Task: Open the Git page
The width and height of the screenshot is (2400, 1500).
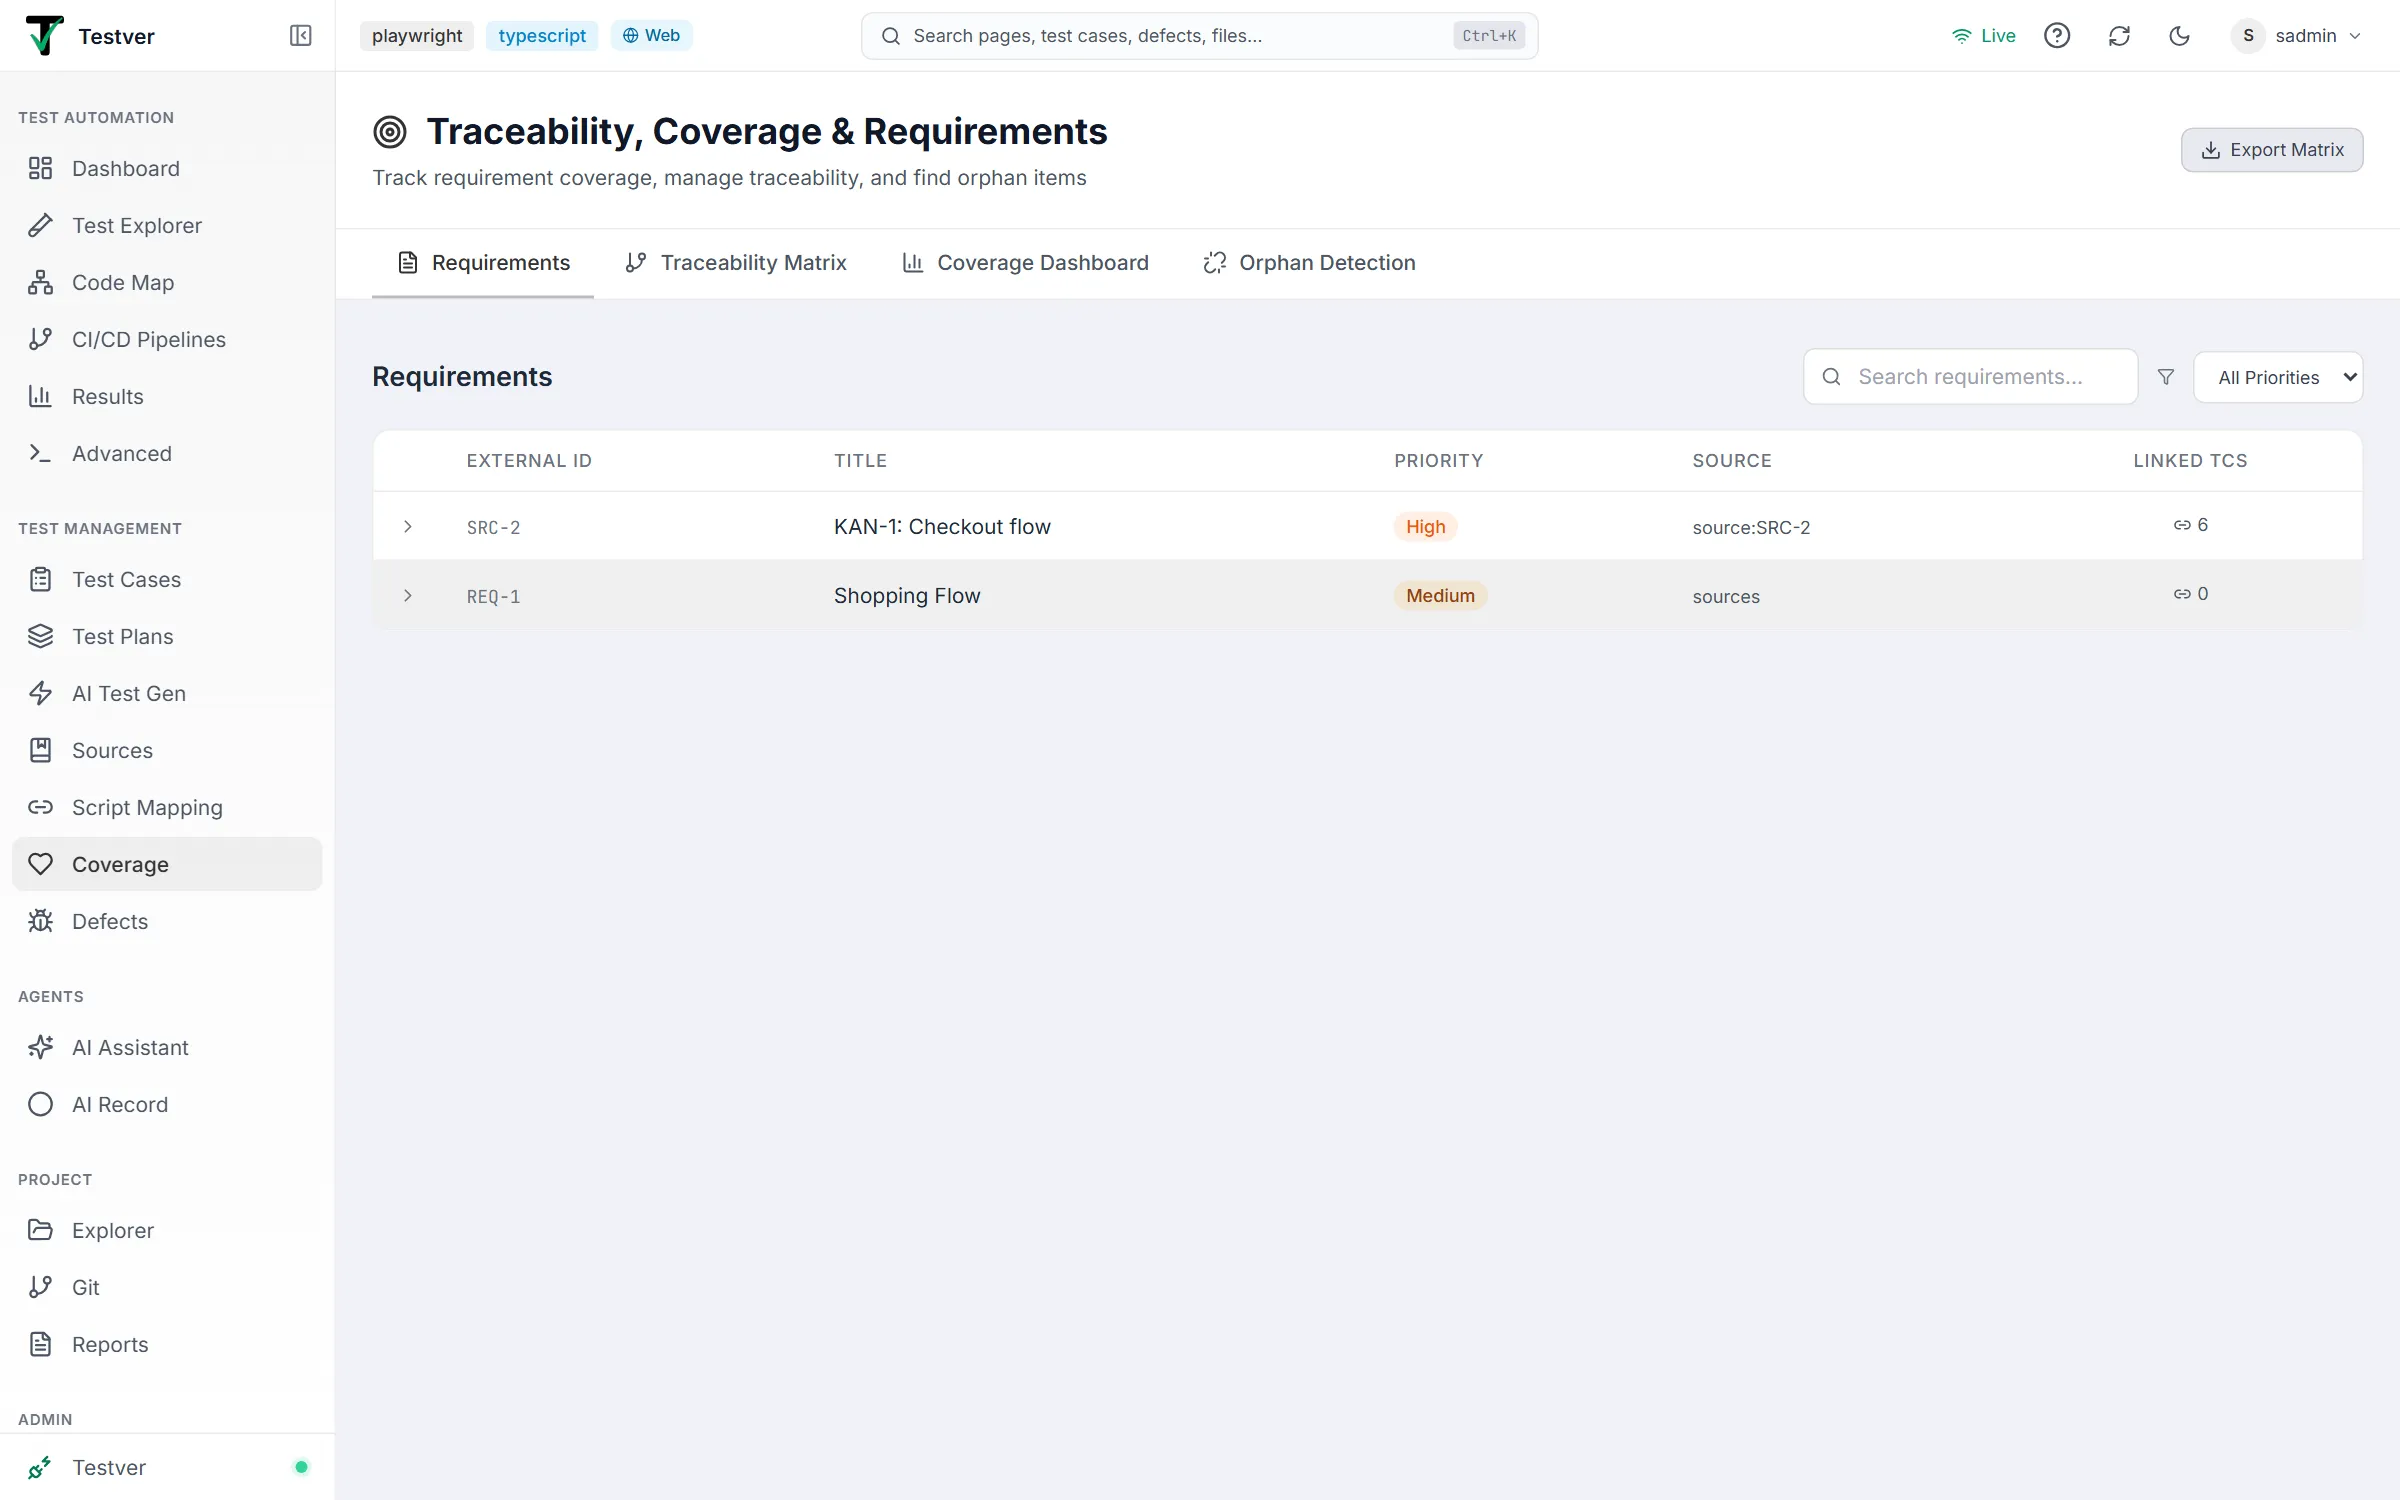Action: click(x=167, y=1287)
